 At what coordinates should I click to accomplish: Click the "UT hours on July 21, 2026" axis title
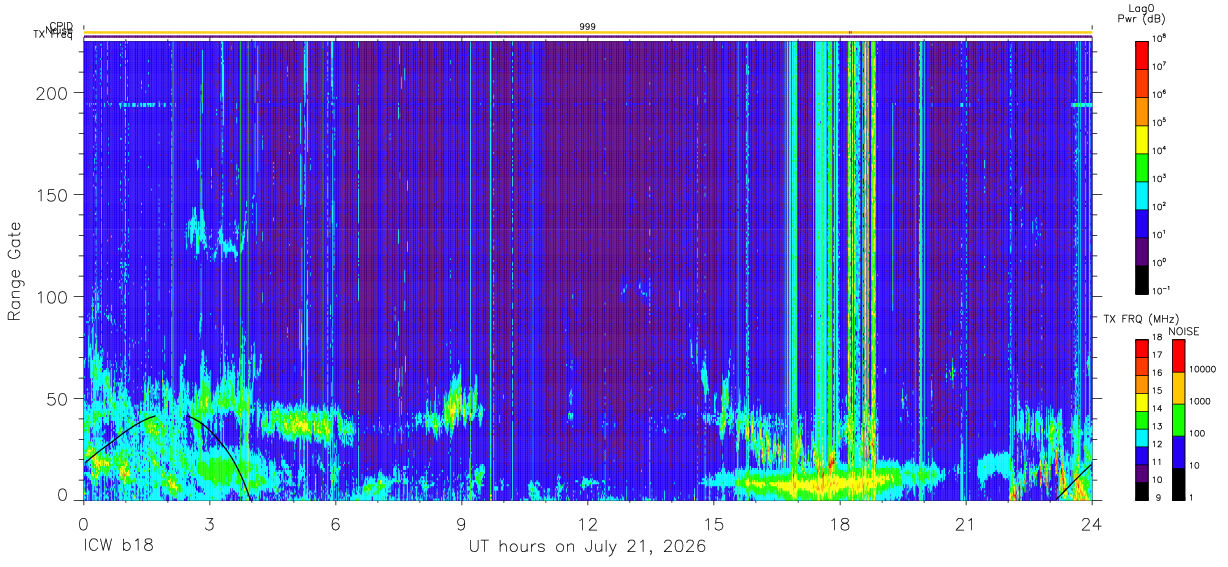pos(587,547)
